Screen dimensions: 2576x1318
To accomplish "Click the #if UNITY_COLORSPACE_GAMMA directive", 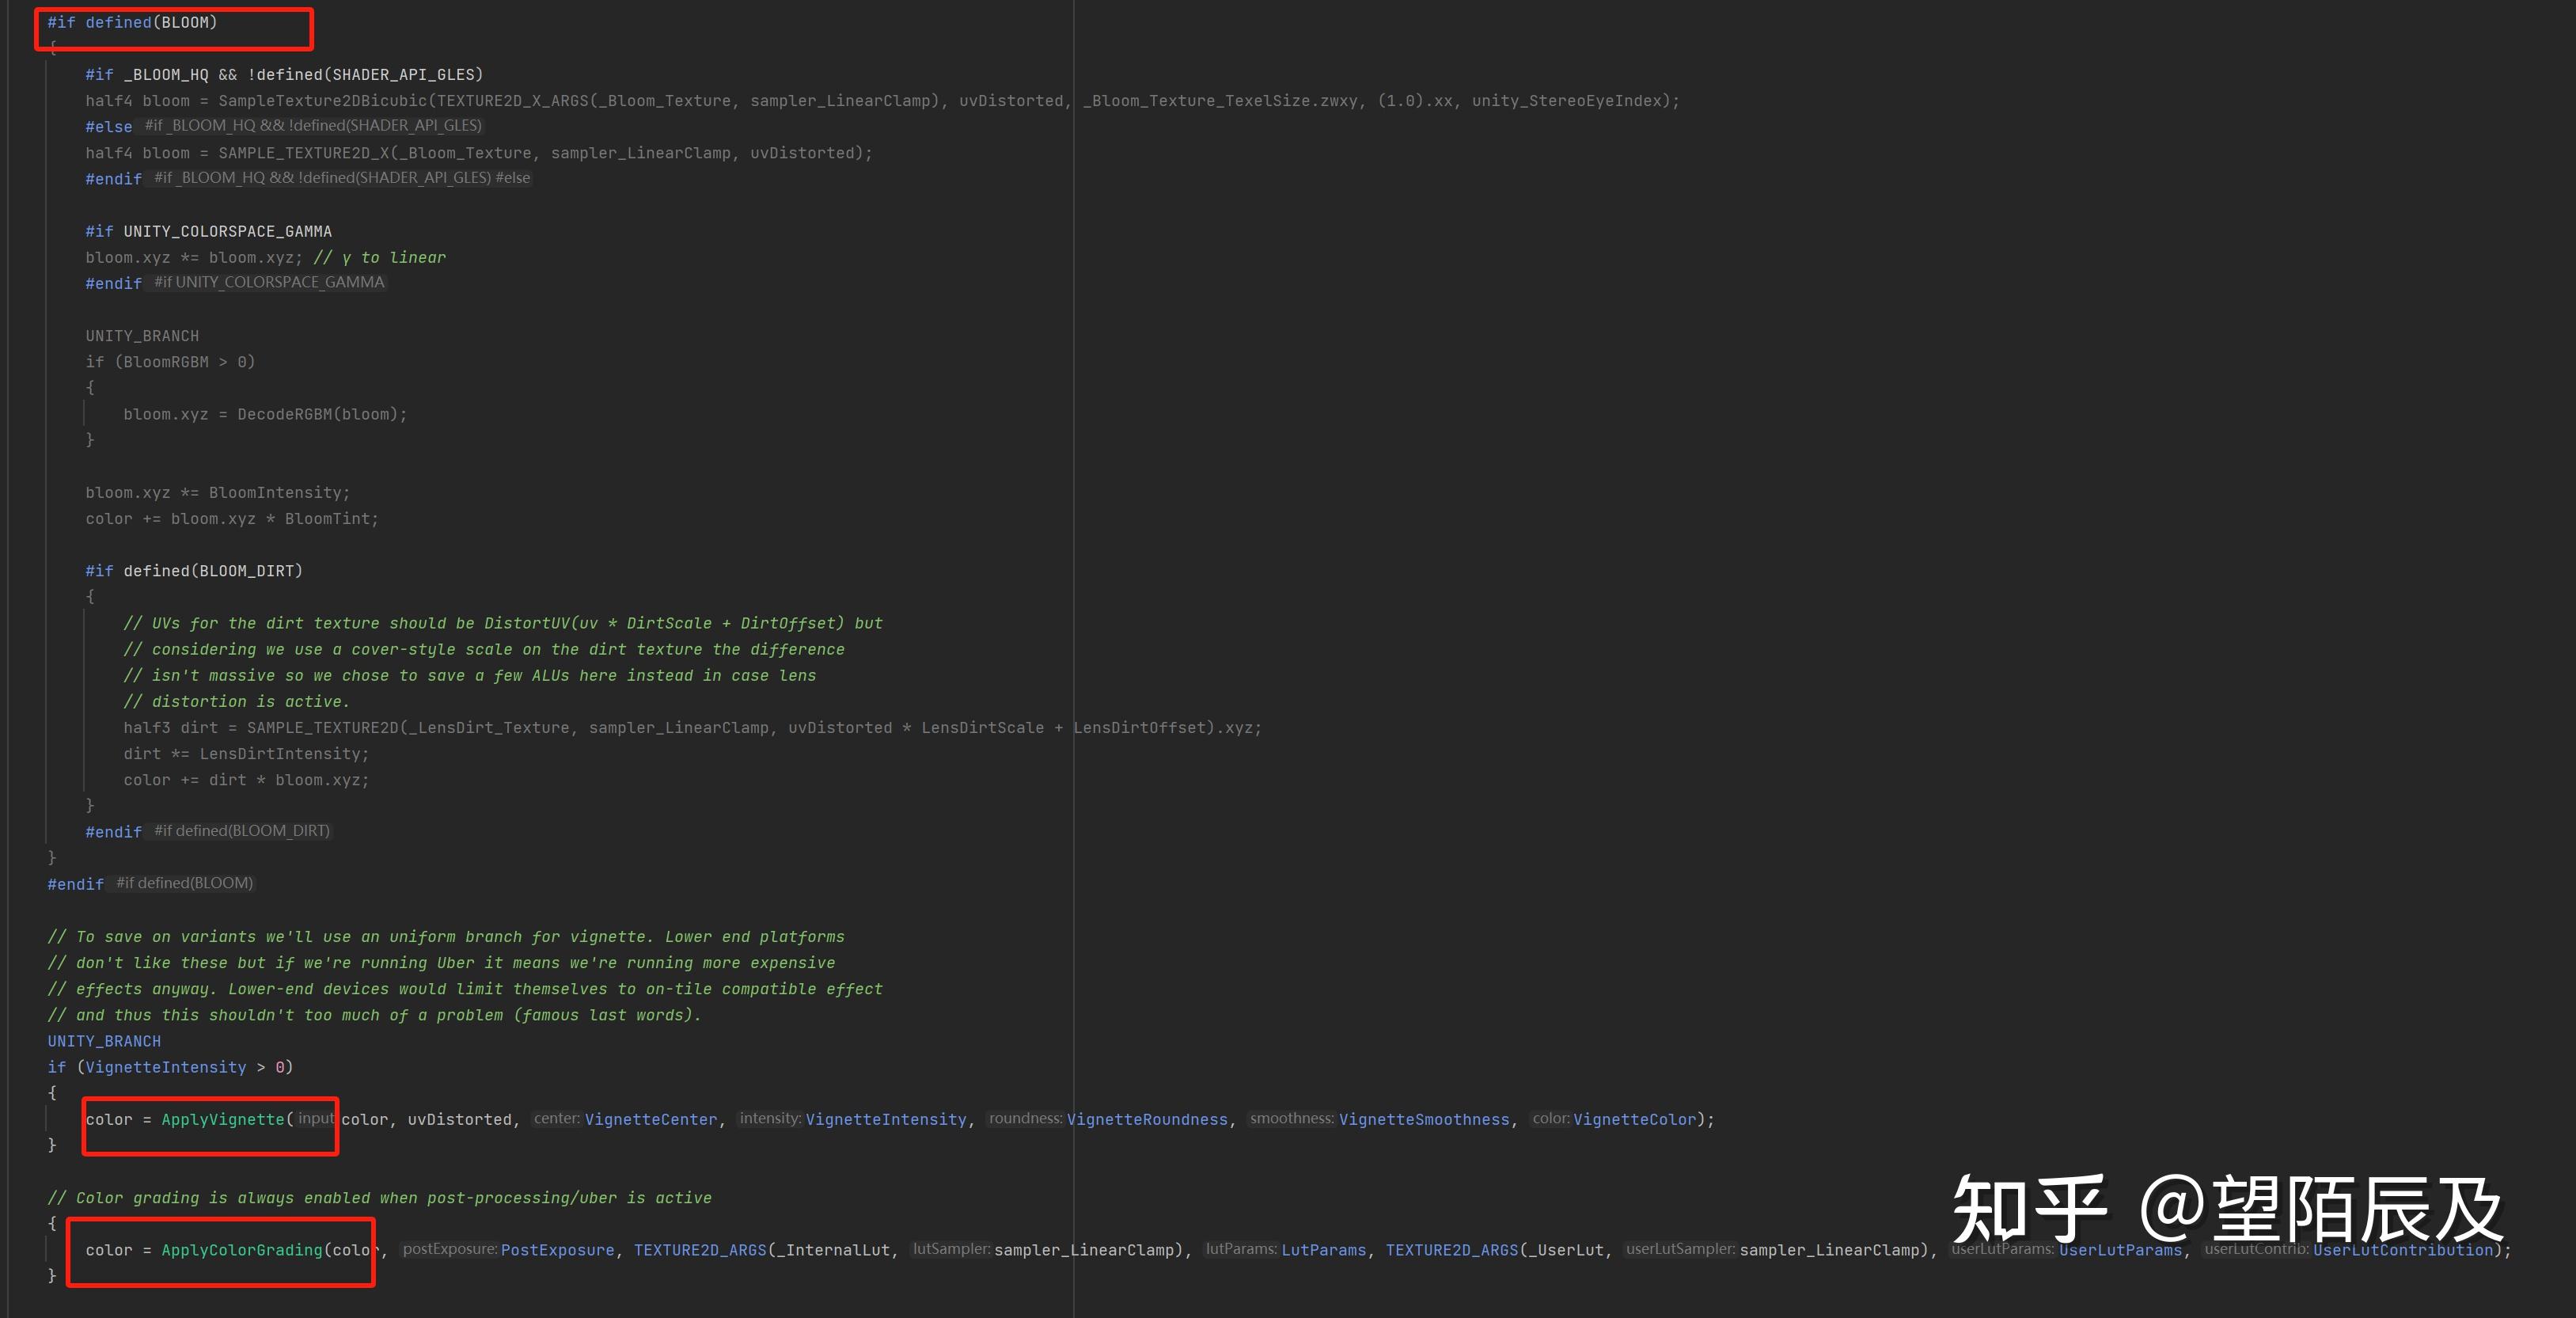I will [208, 231].
